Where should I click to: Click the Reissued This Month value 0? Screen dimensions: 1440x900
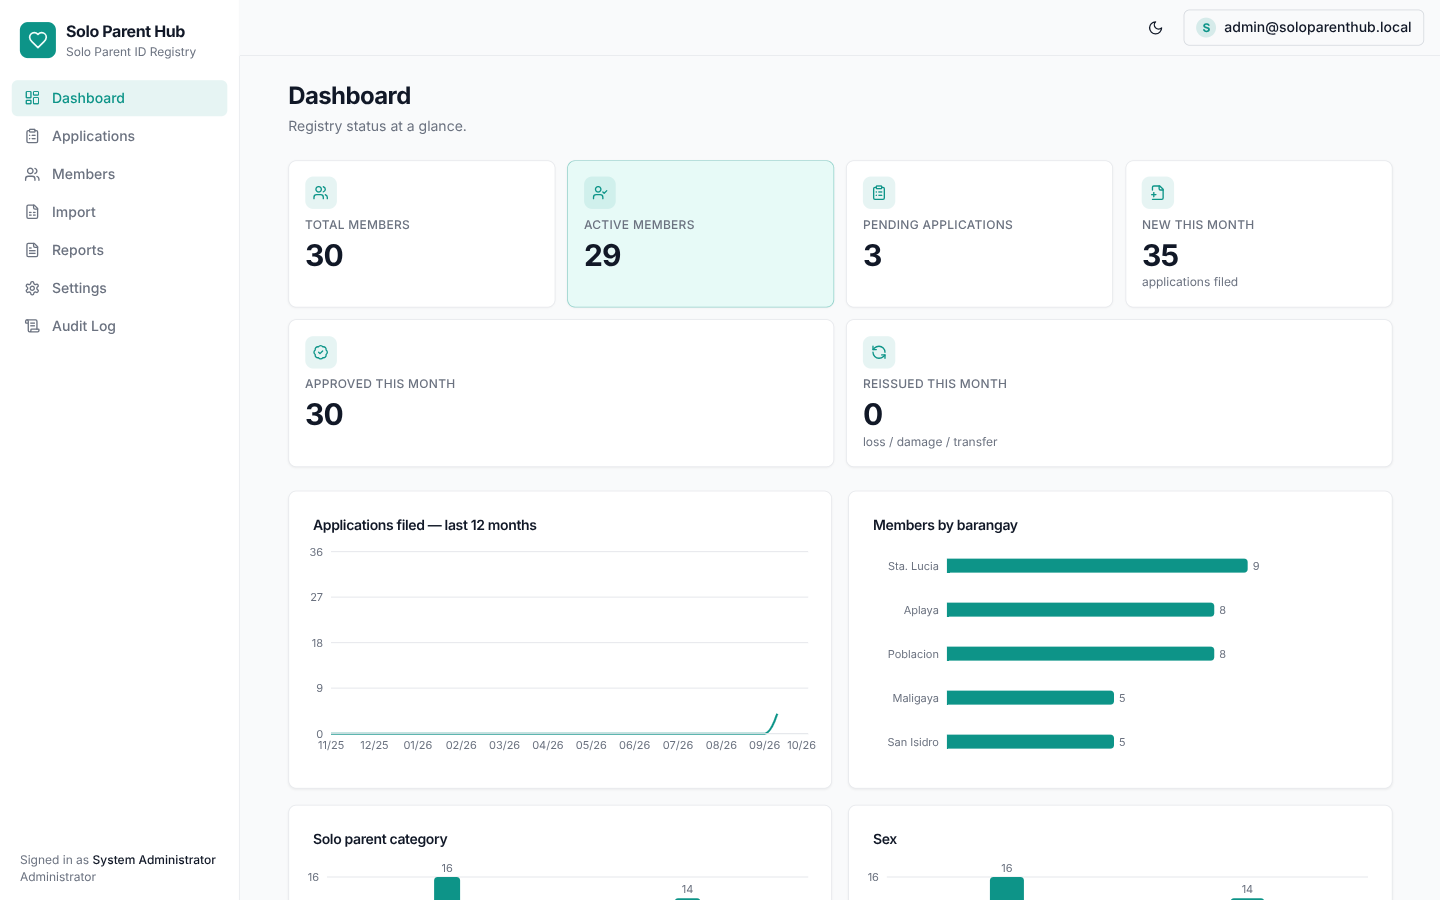[x=873, y=415]
